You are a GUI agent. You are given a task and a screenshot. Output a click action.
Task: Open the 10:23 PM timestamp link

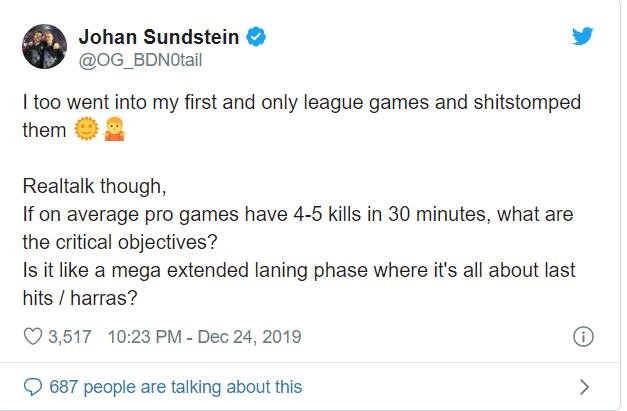pyautogui.click(x=142, y=337)
